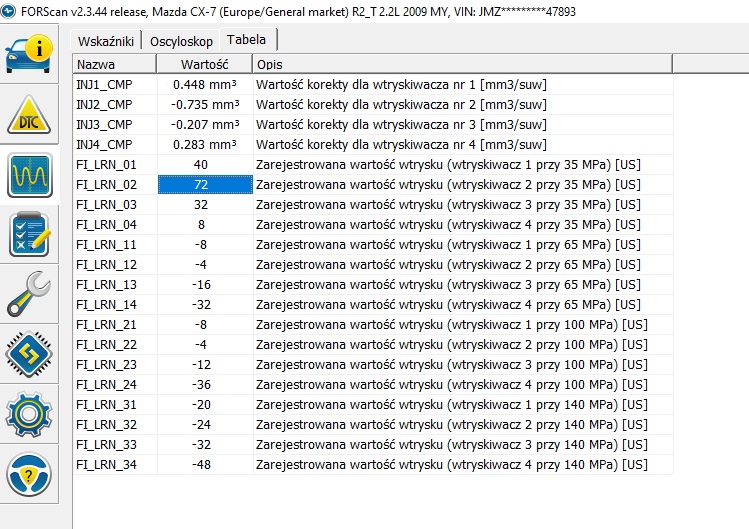Select the oscilloscope live data sidebar icon
749x529 pixels.
[x=31, y=176]
